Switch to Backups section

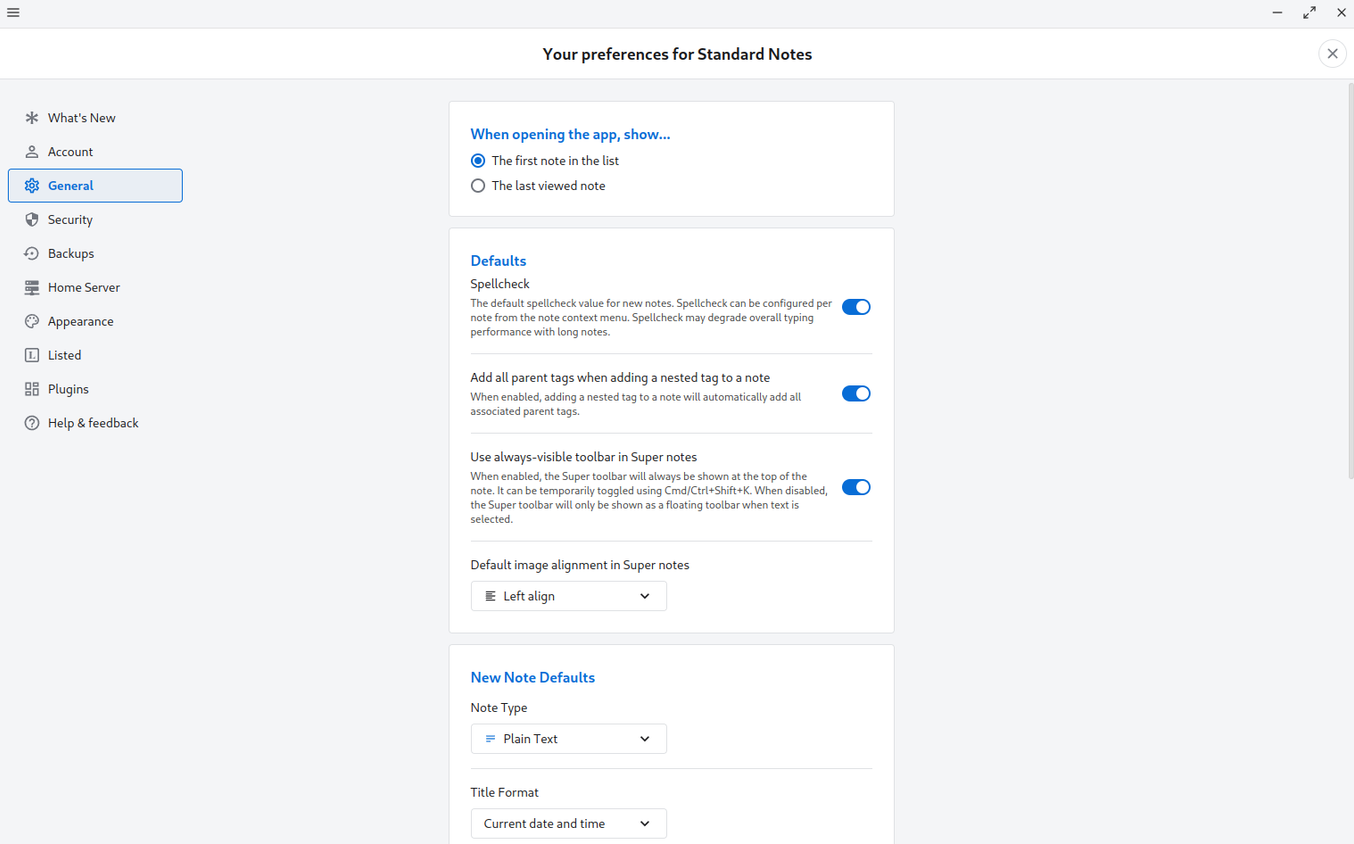tap(95, 254)
